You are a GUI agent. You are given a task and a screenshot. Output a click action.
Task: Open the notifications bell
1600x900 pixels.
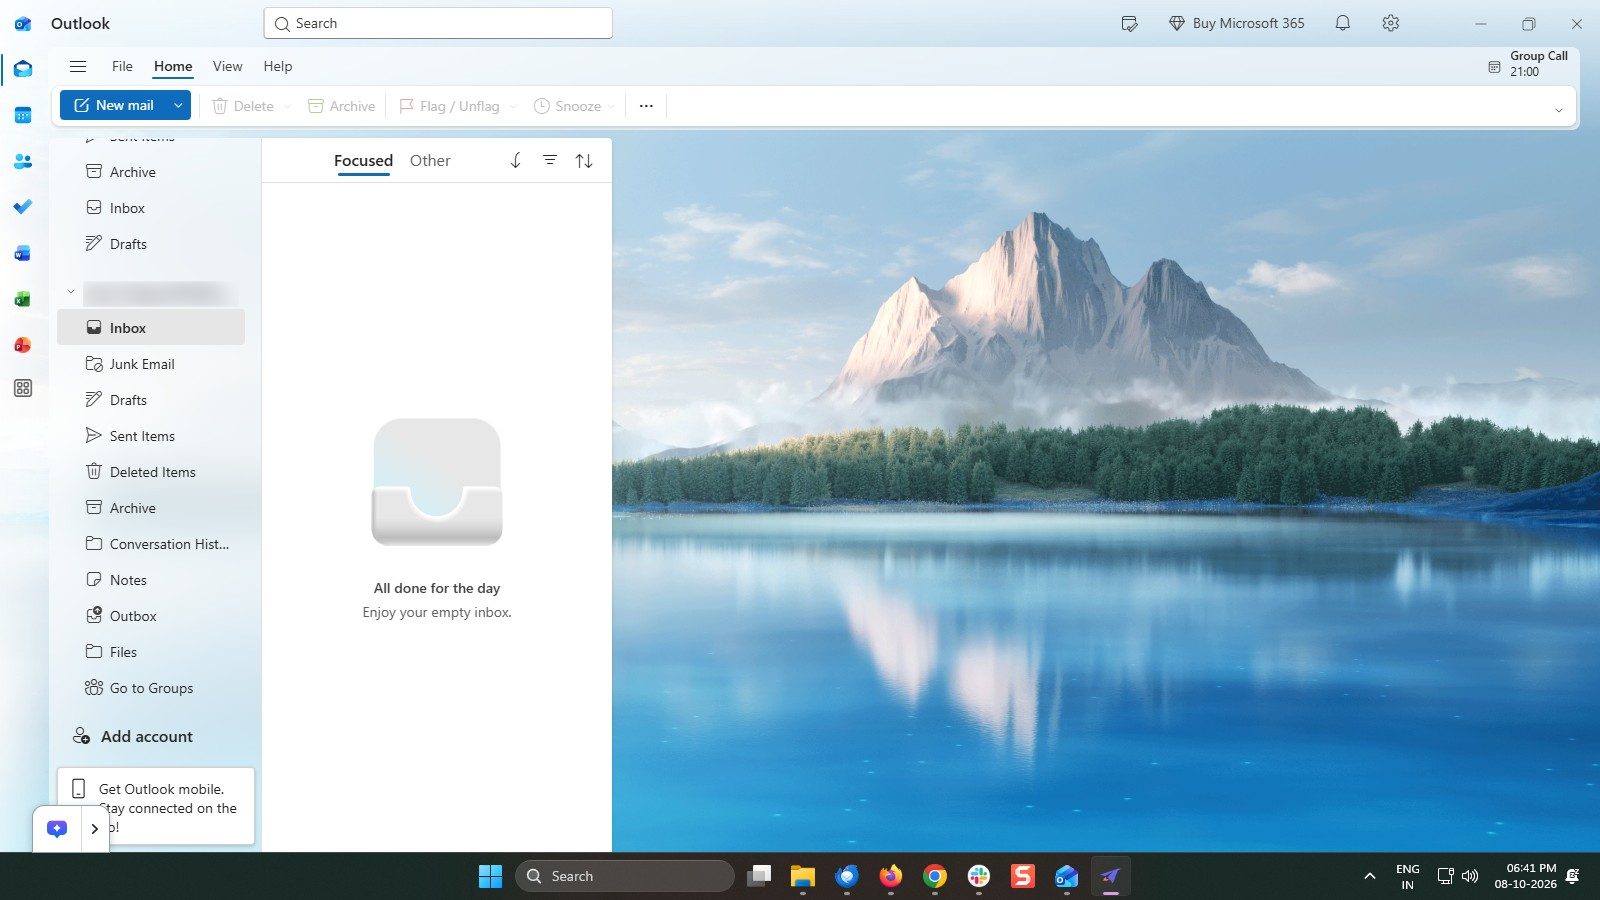(1343, 23)
